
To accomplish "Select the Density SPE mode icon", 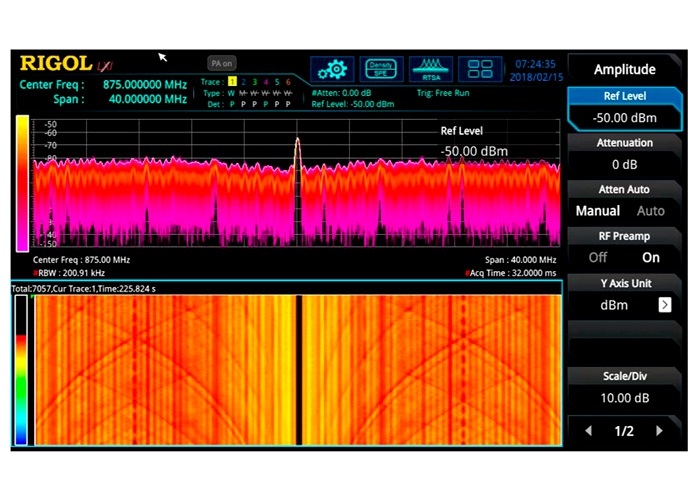I will [381, 69].
